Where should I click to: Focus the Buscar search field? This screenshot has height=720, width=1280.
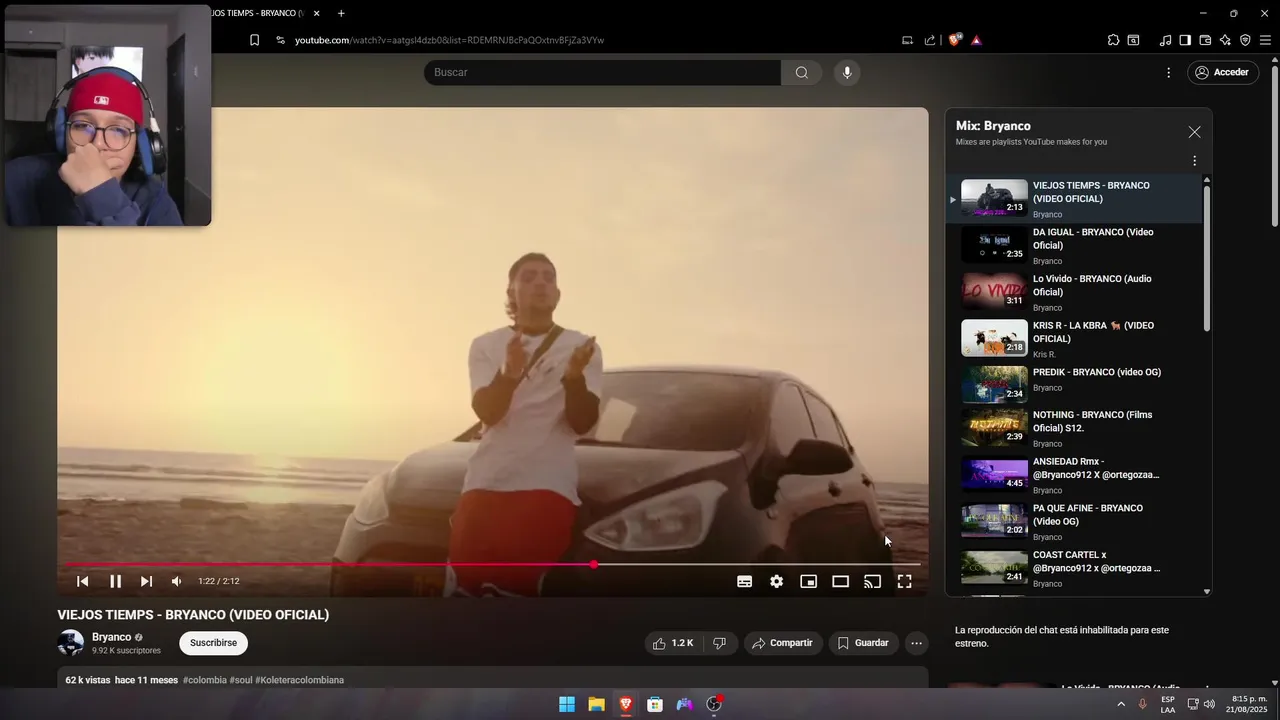pyautogui.click(x=602, y=72)
